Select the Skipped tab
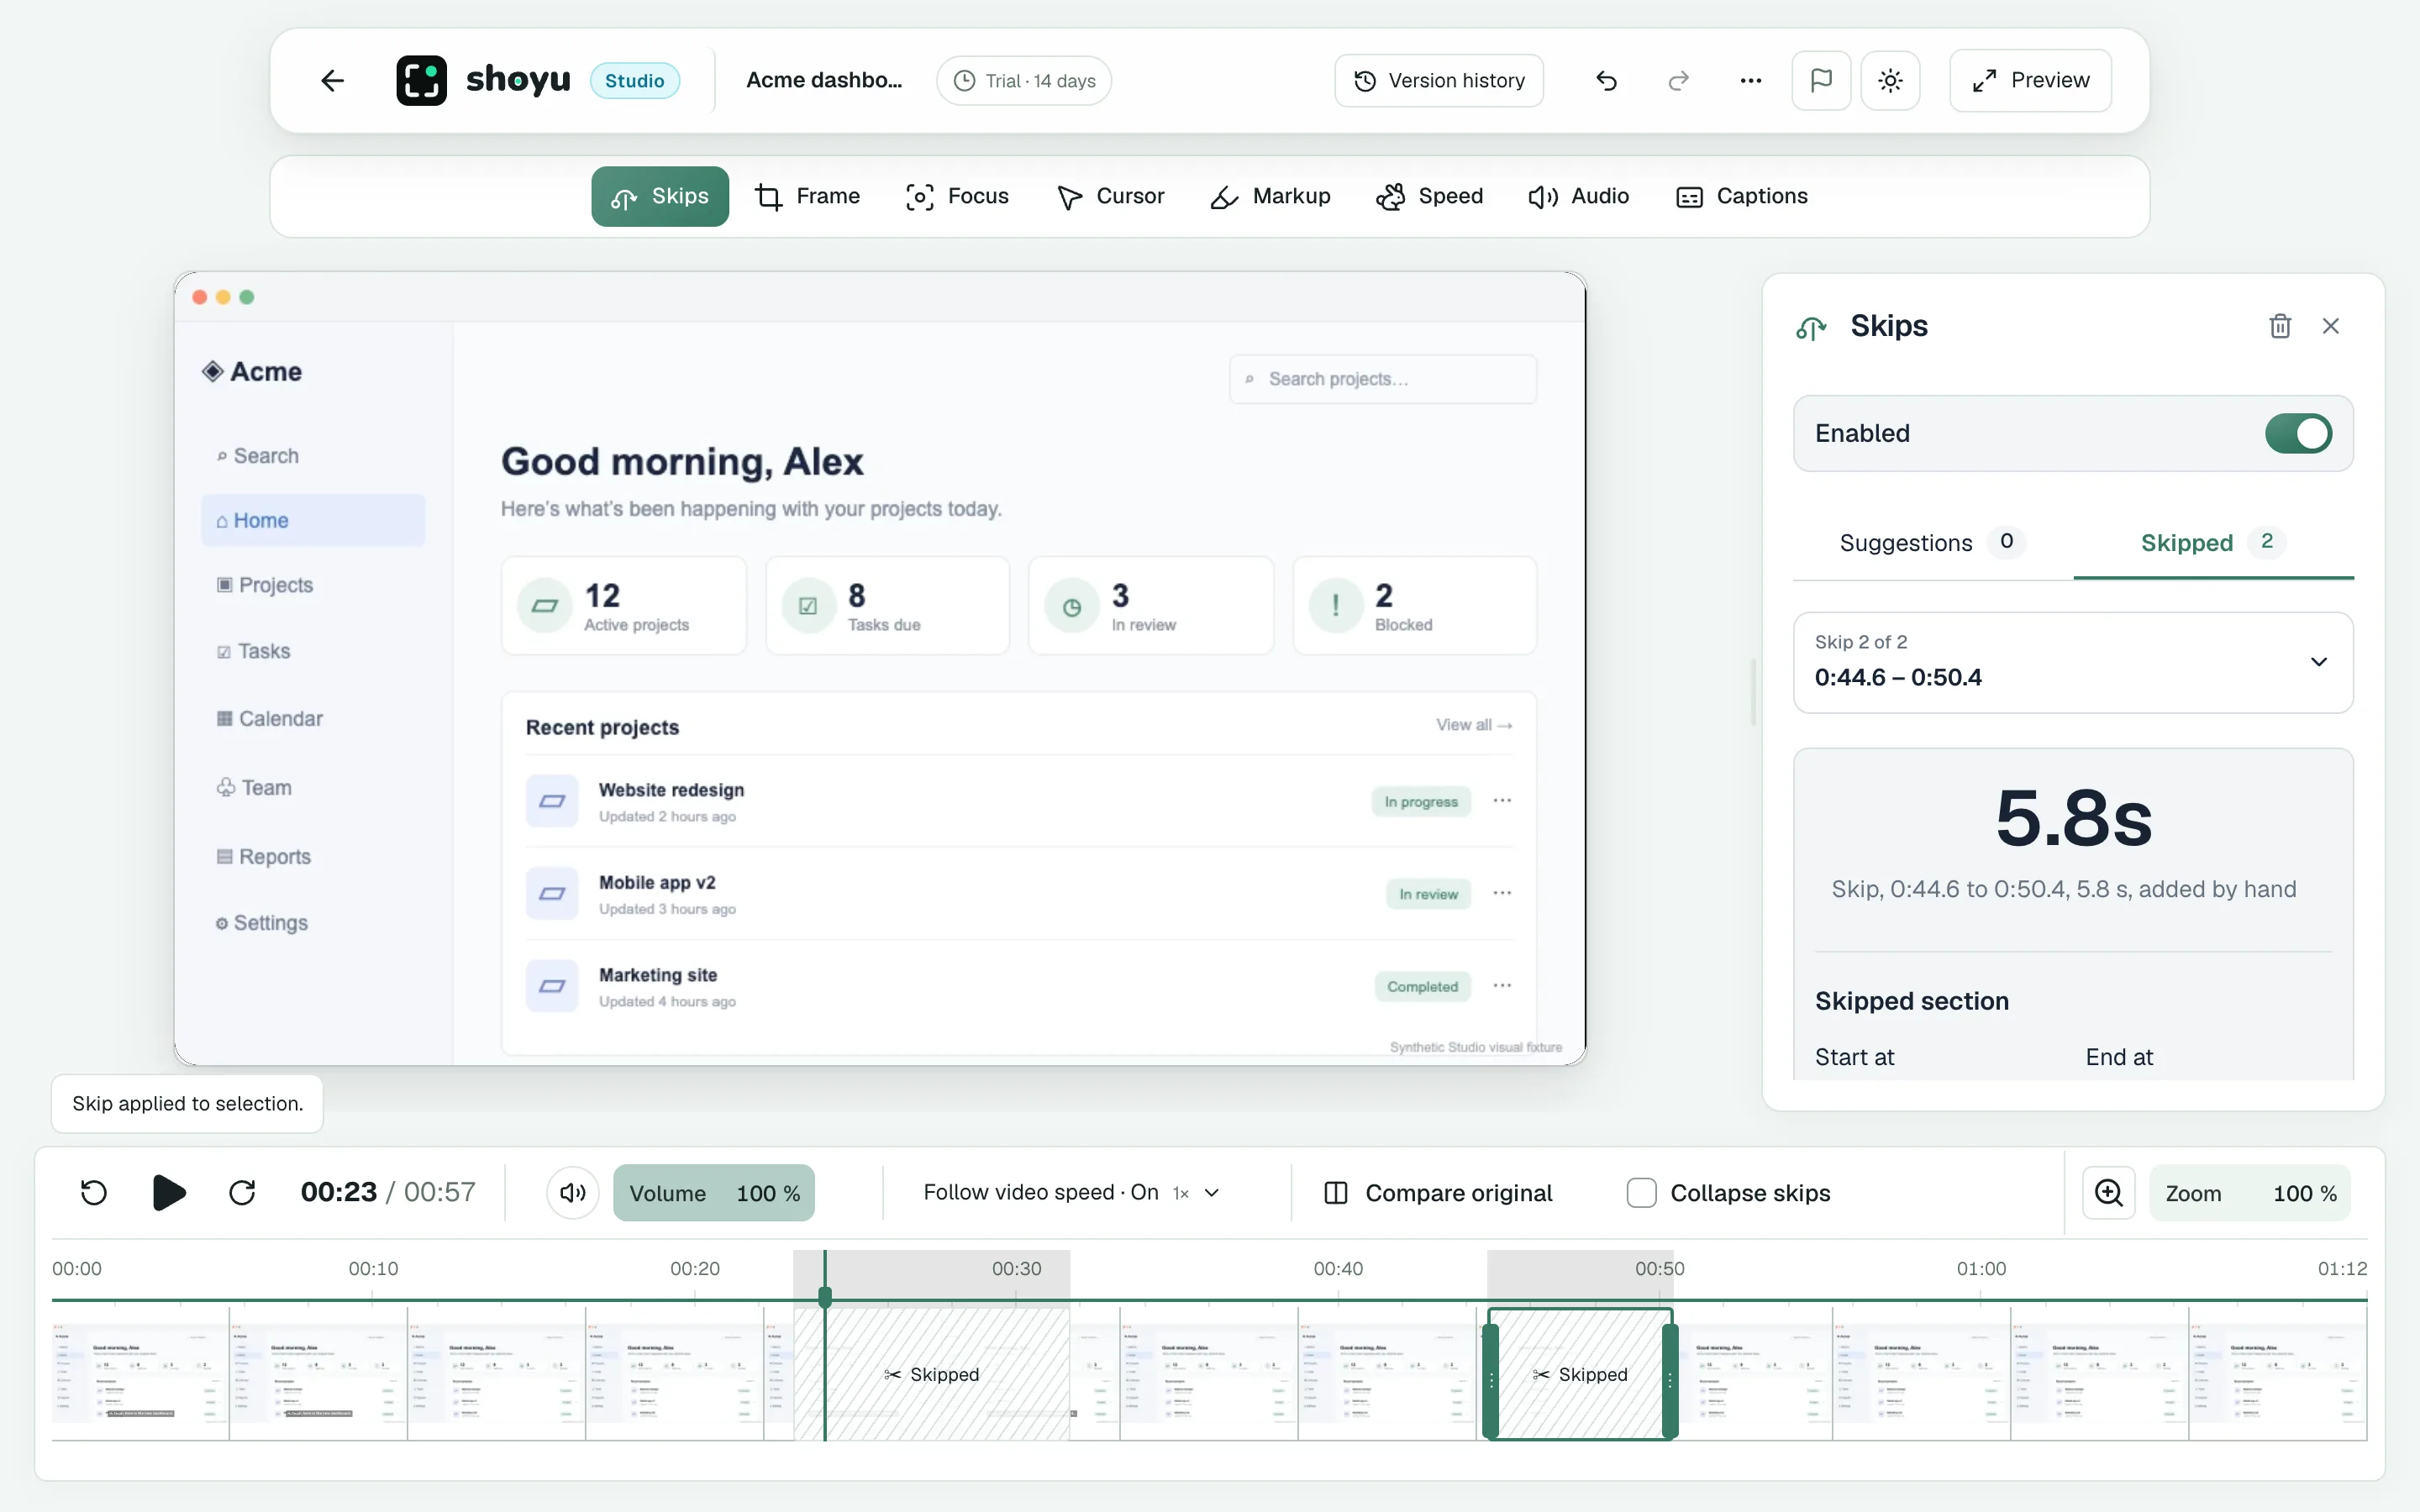Screen dimensions: 2420x1512 [2213, 542]
